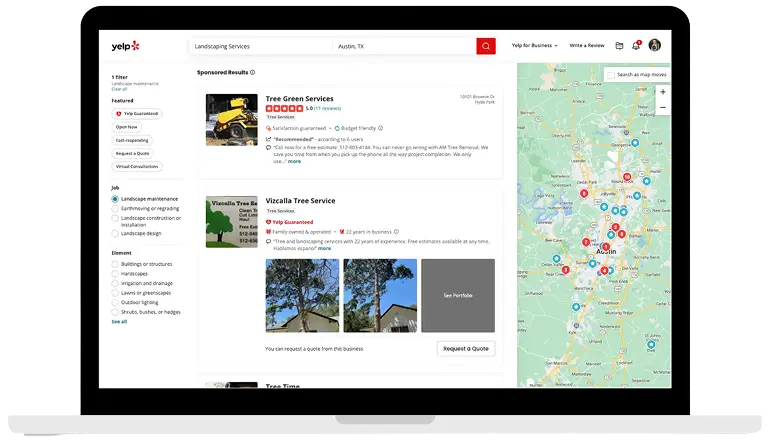This screenshot has height=445, width=769.
Task: Open second Vizcalla portfolio tree photo
Action: point(380,296)
